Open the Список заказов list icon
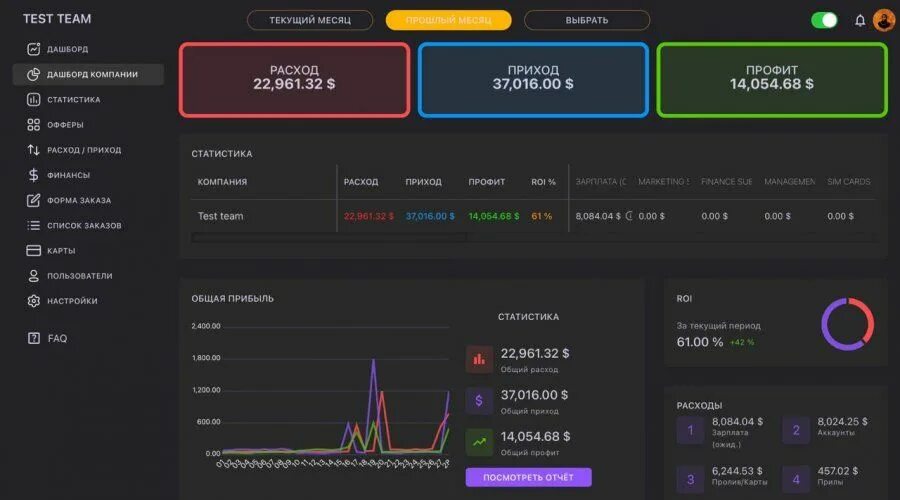 (x=33, y=225)
